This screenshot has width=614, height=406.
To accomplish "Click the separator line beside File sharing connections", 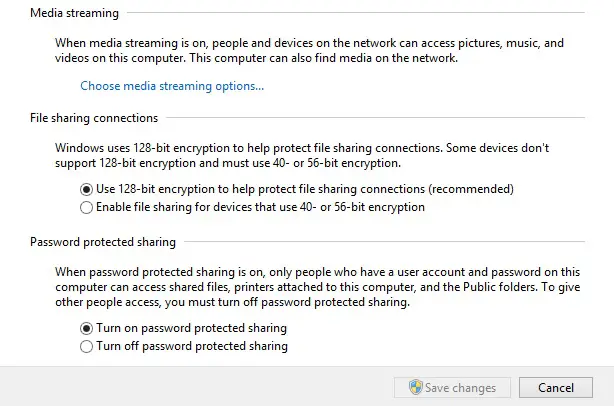I will (x=376, y=117).
